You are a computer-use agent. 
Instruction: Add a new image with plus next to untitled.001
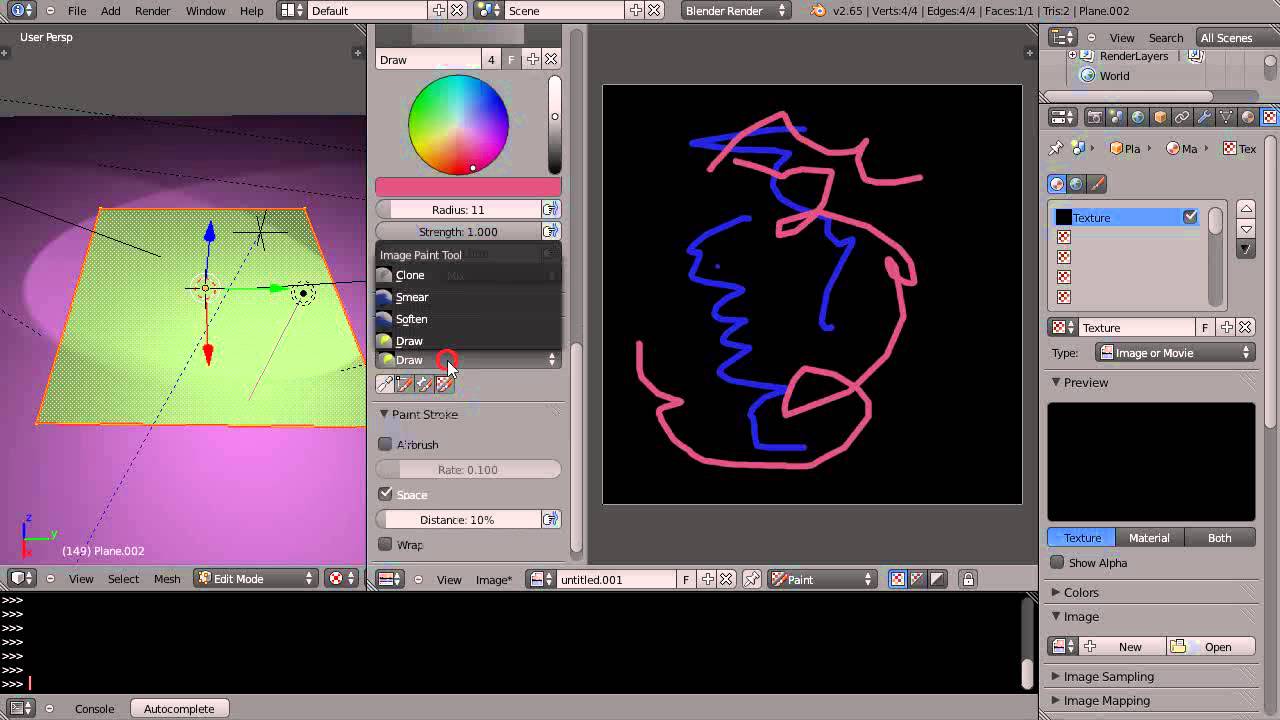[708, 579]
